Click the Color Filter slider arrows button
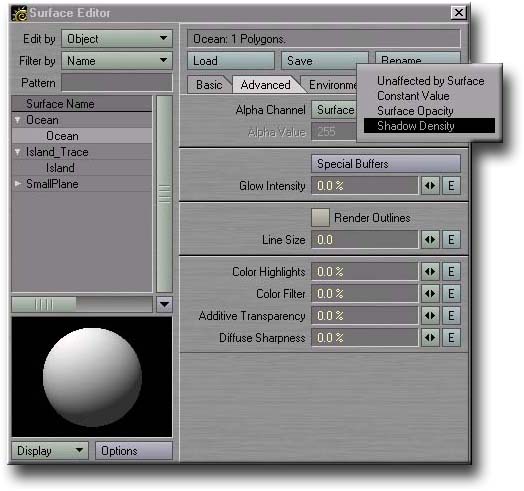Image resolution: width=524 pixels, height=491 pixels. (430, 293)
